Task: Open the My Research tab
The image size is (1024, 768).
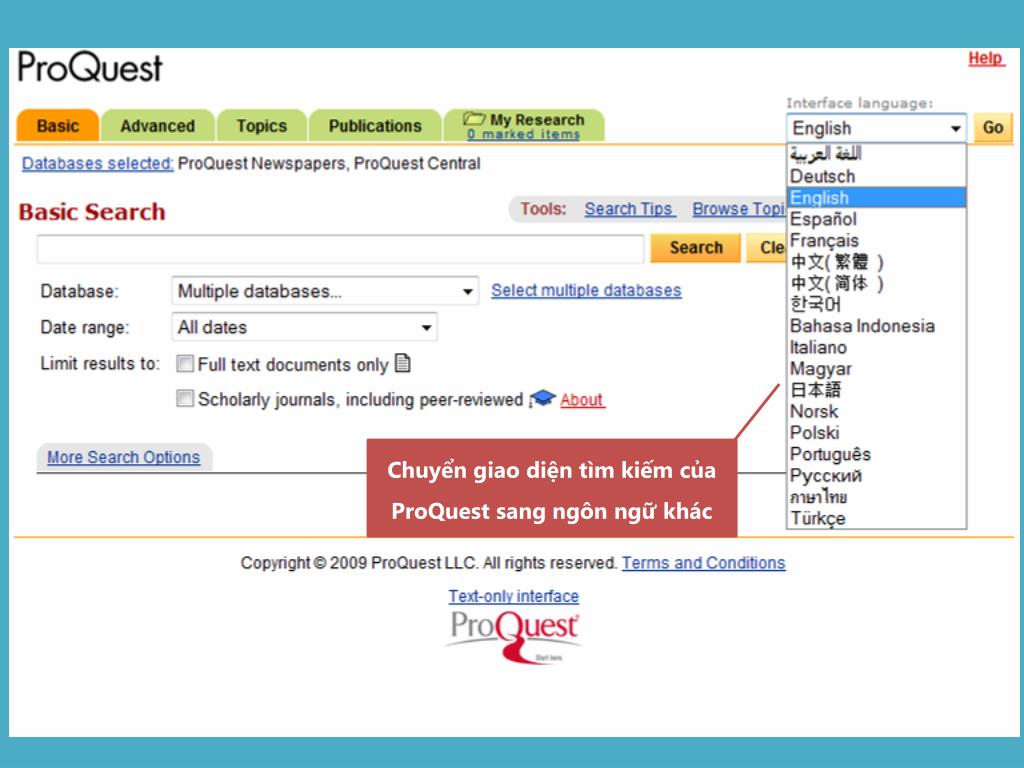Action: (524, 125)
